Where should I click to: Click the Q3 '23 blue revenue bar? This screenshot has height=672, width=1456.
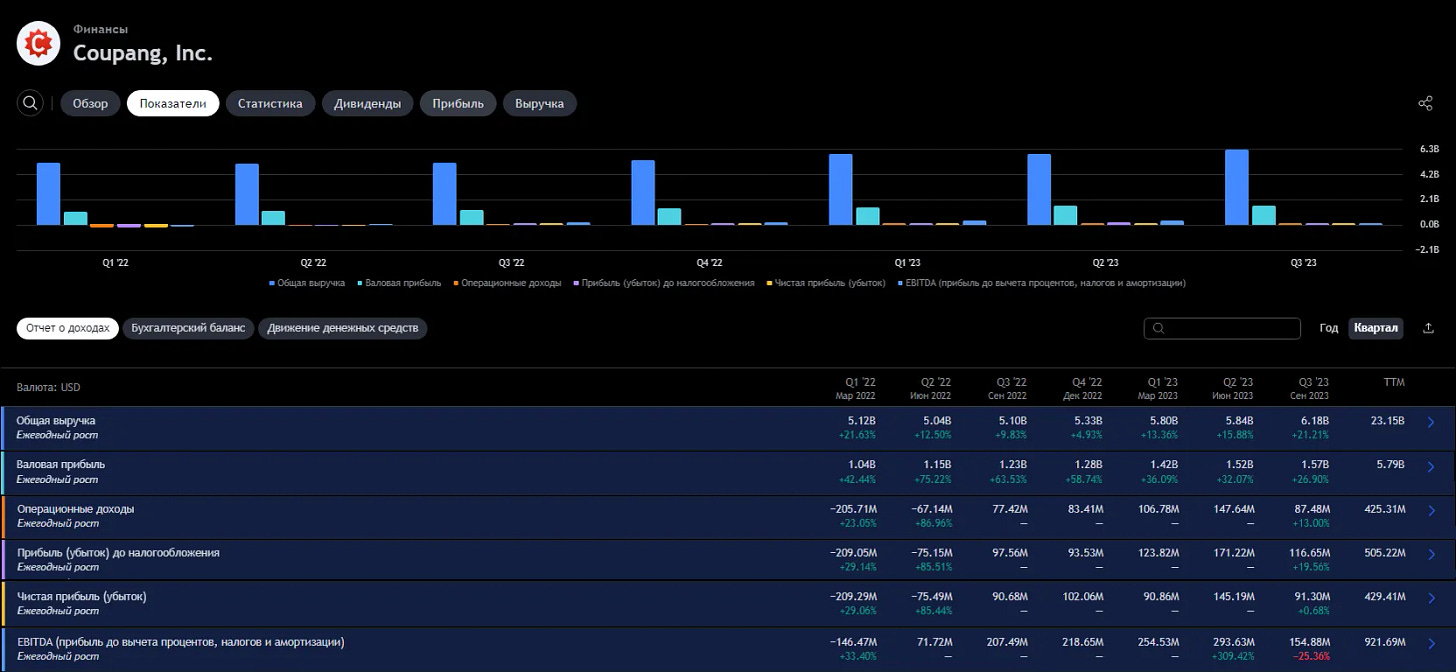(1237, 188)
